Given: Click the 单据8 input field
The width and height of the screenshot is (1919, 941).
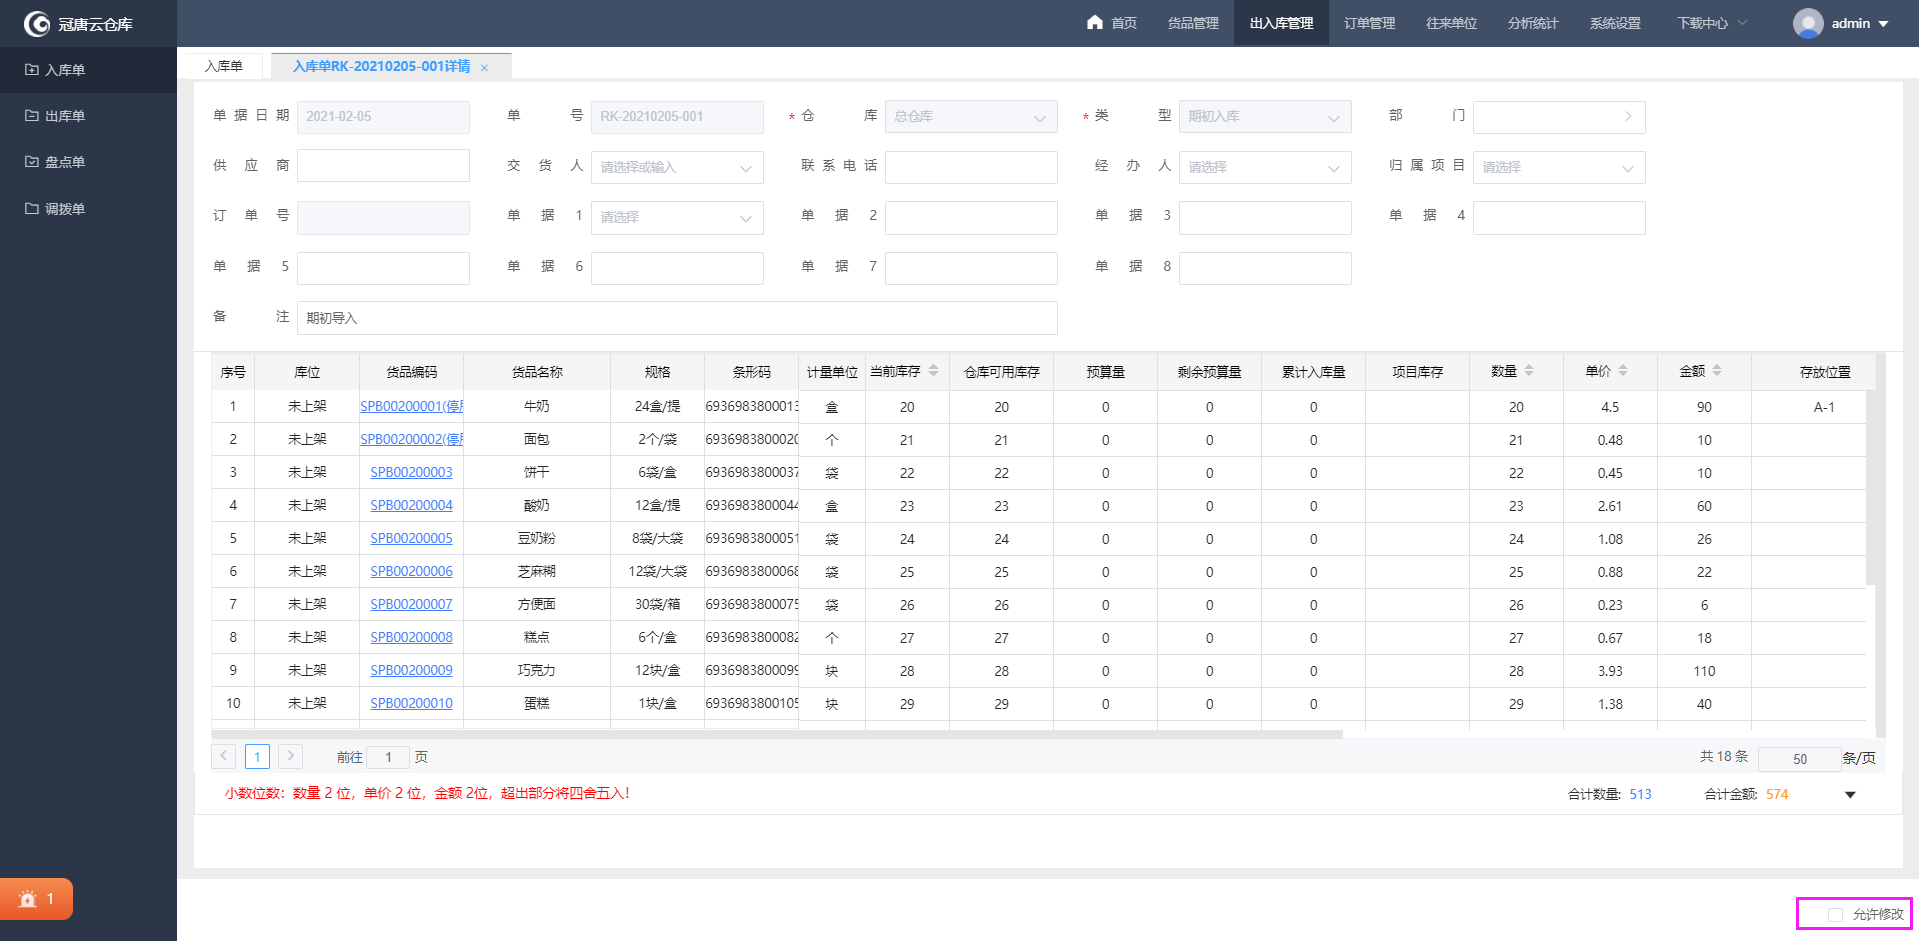Looking at the screenshot, I should coord(1265,268).
